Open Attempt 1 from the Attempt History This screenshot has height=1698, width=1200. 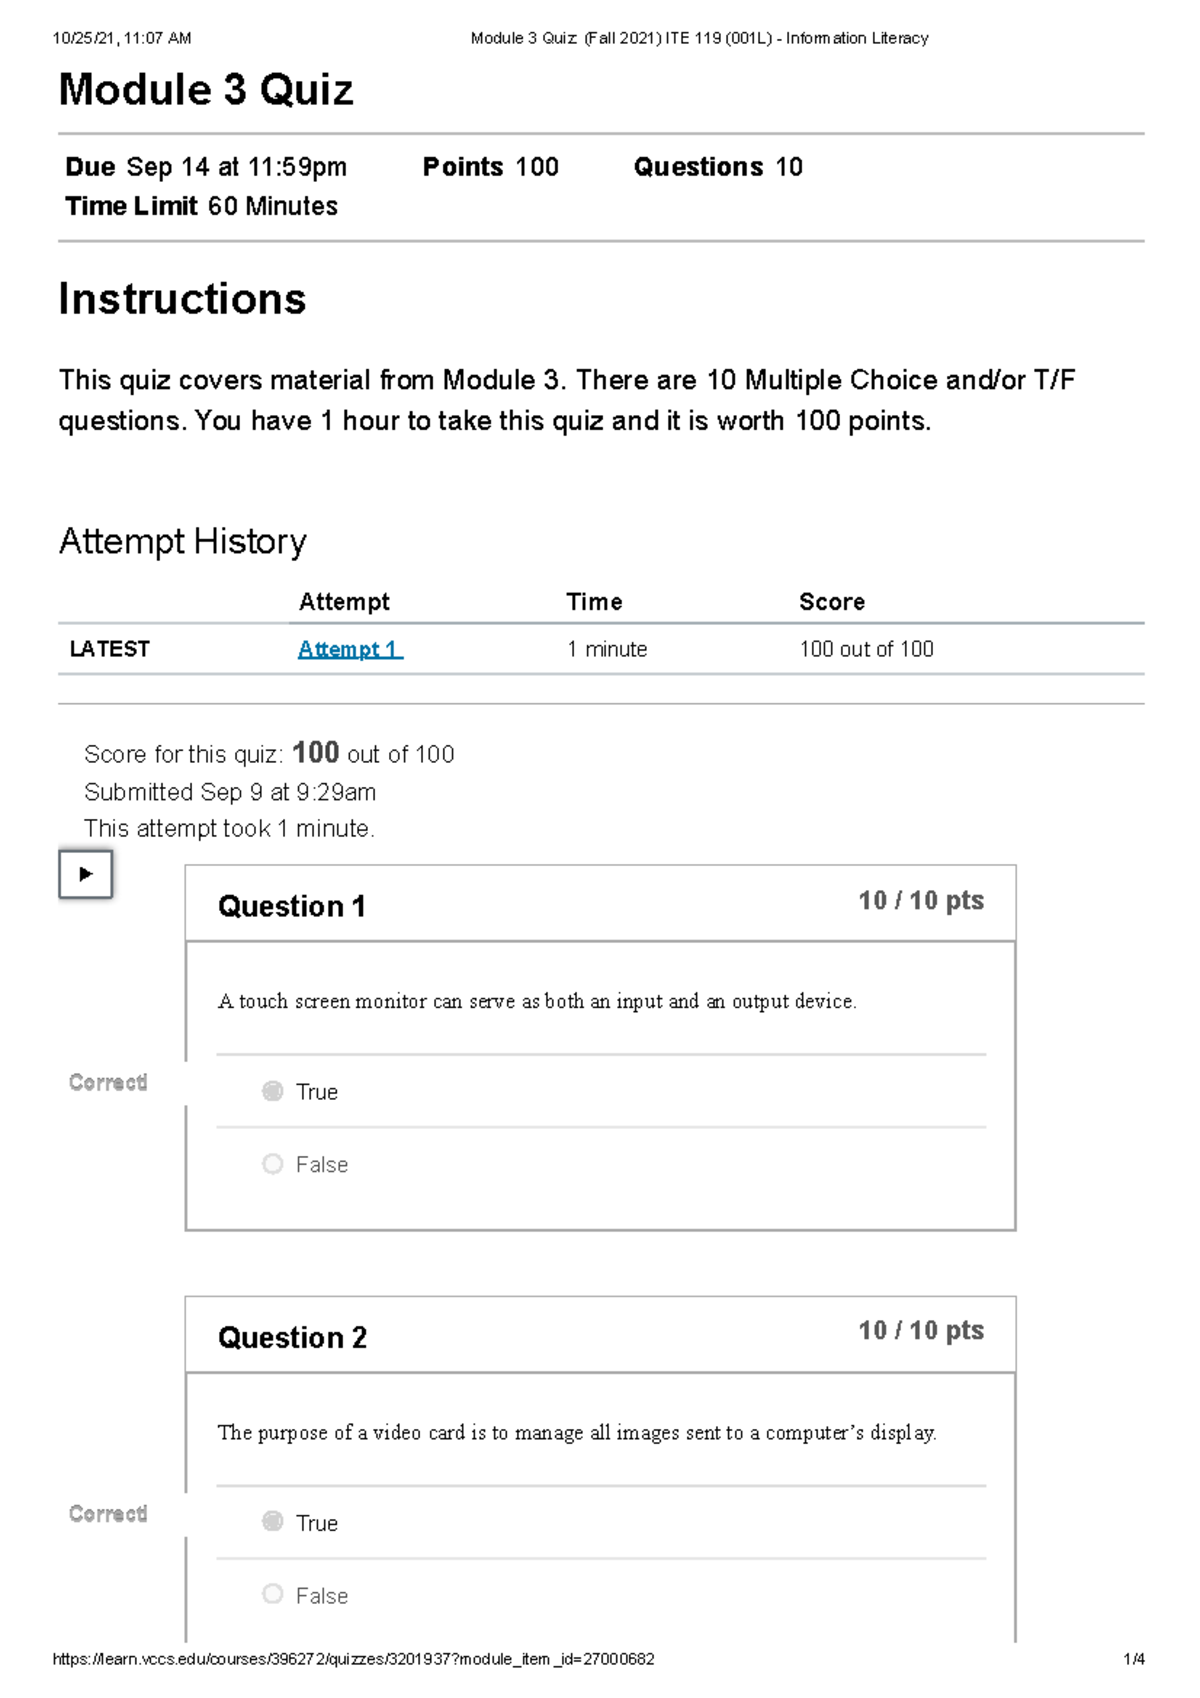click(x=349, y=649)
